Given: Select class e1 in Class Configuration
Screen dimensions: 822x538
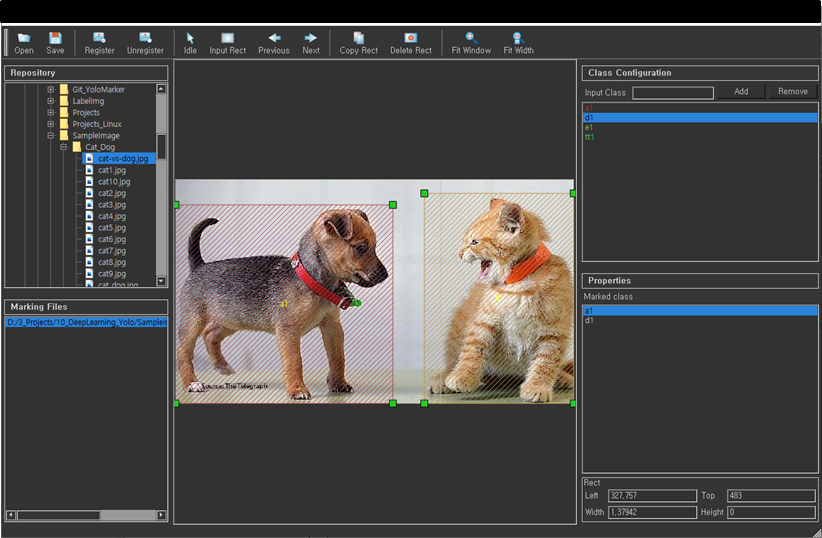Looking at the screenshot, I should tap(700, 127).
